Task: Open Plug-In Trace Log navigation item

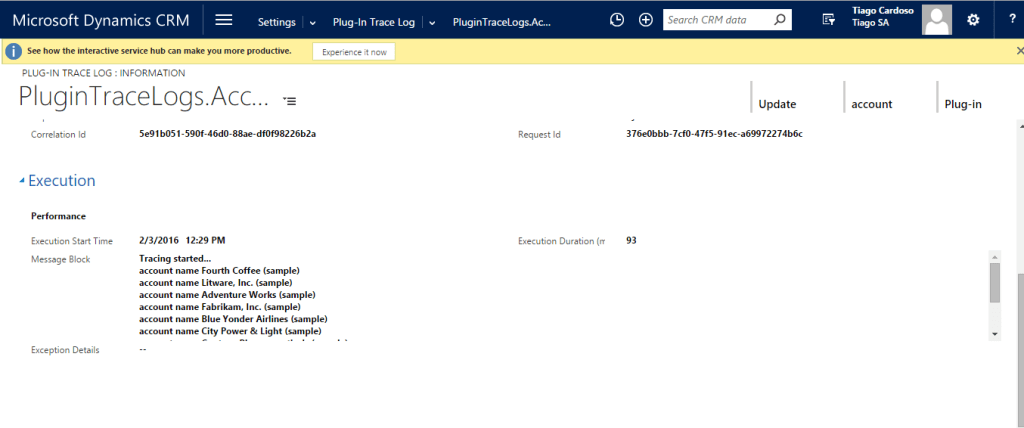Action: point(374,22)
